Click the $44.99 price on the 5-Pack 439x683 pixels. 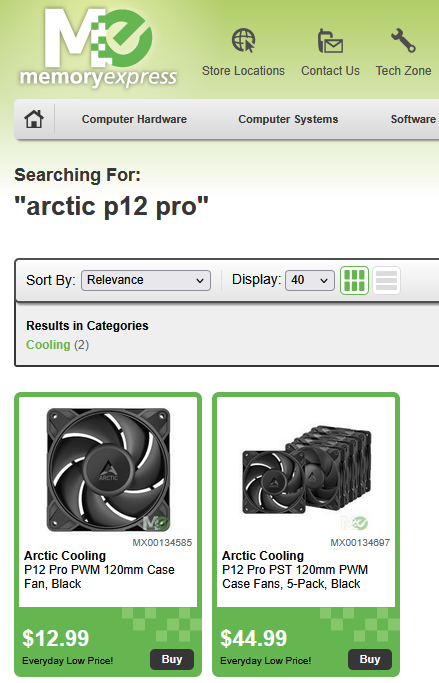coord(253,638)
